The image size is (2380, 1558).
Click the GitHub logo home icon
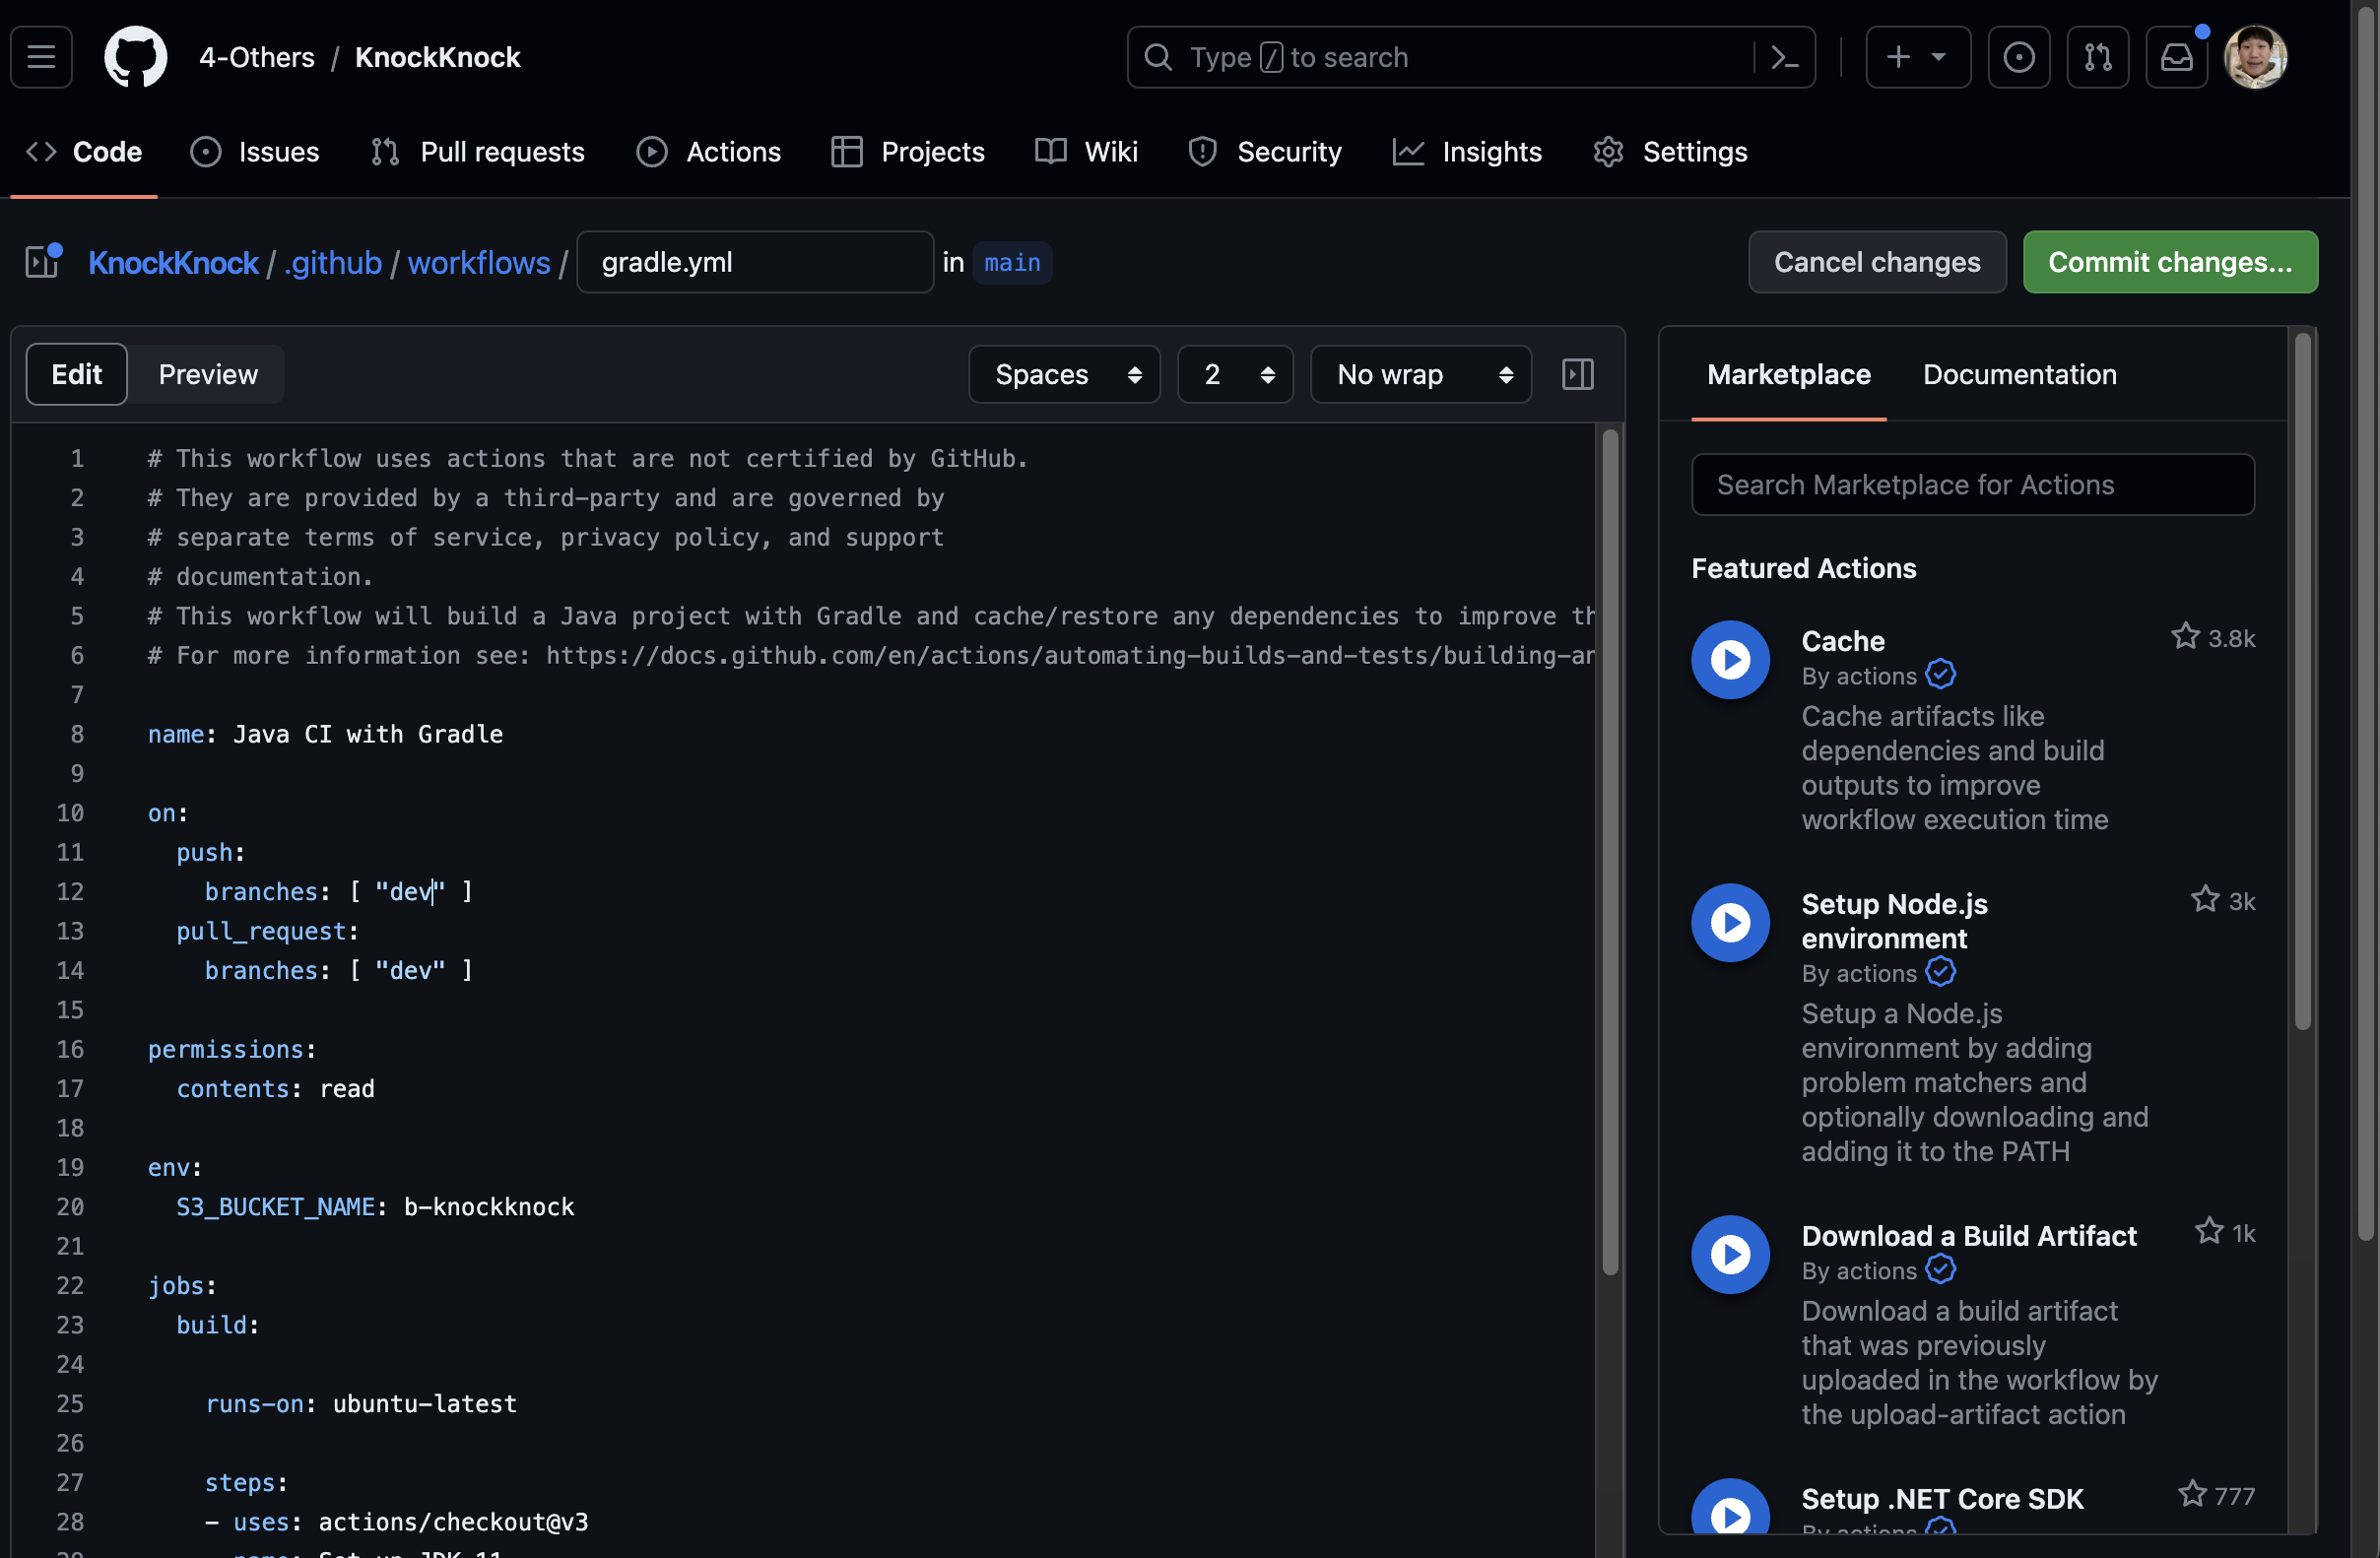(135, 57)
